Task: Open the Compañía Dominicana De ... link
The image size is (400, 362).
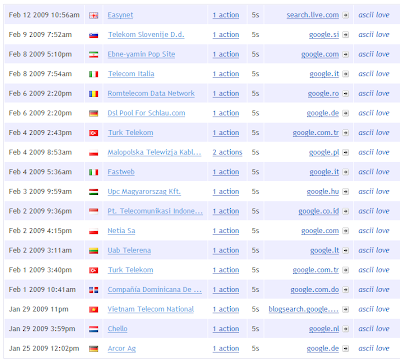Action: (x=155, y=289)
